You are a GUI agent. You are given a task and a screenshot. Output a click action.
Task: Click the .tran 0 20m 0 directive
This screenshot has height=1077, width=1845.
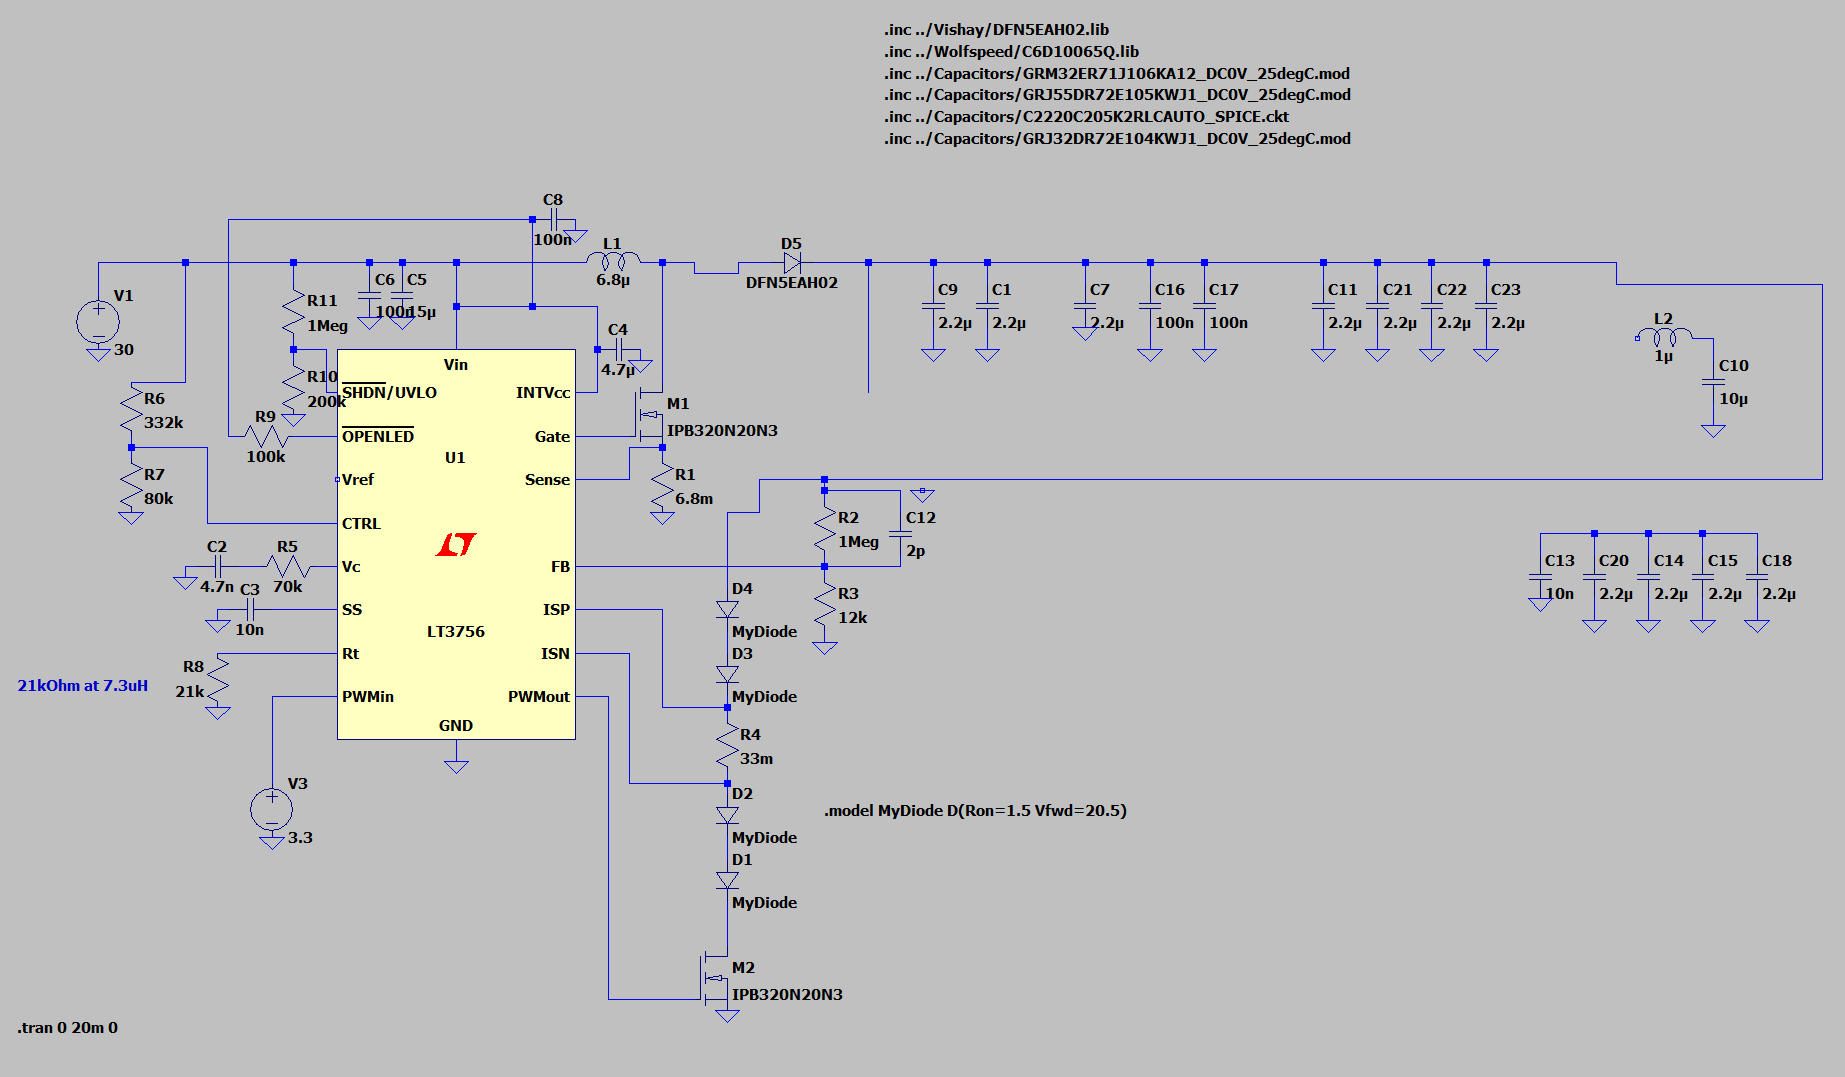tap(68, 1028)
